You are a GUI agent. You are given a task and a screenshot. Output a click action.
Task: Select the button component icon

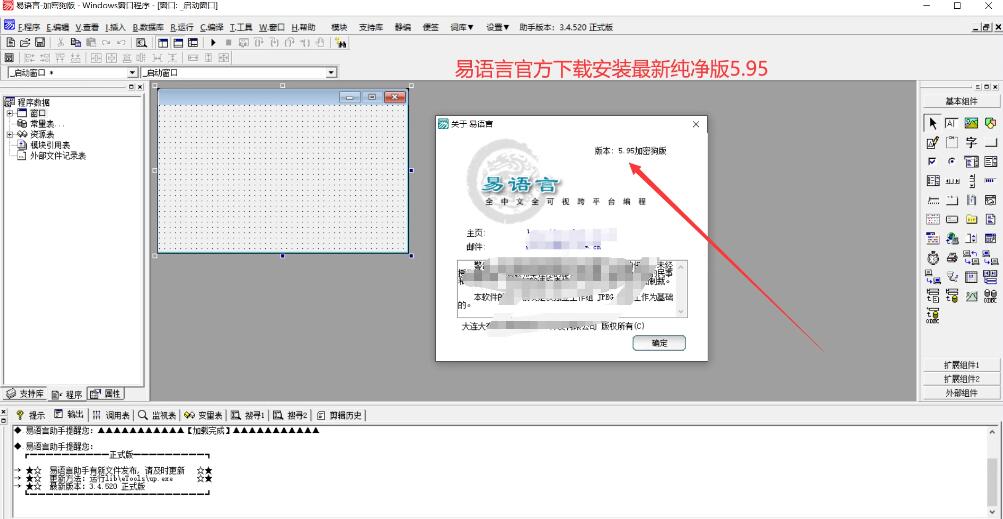tap(990, 142)
